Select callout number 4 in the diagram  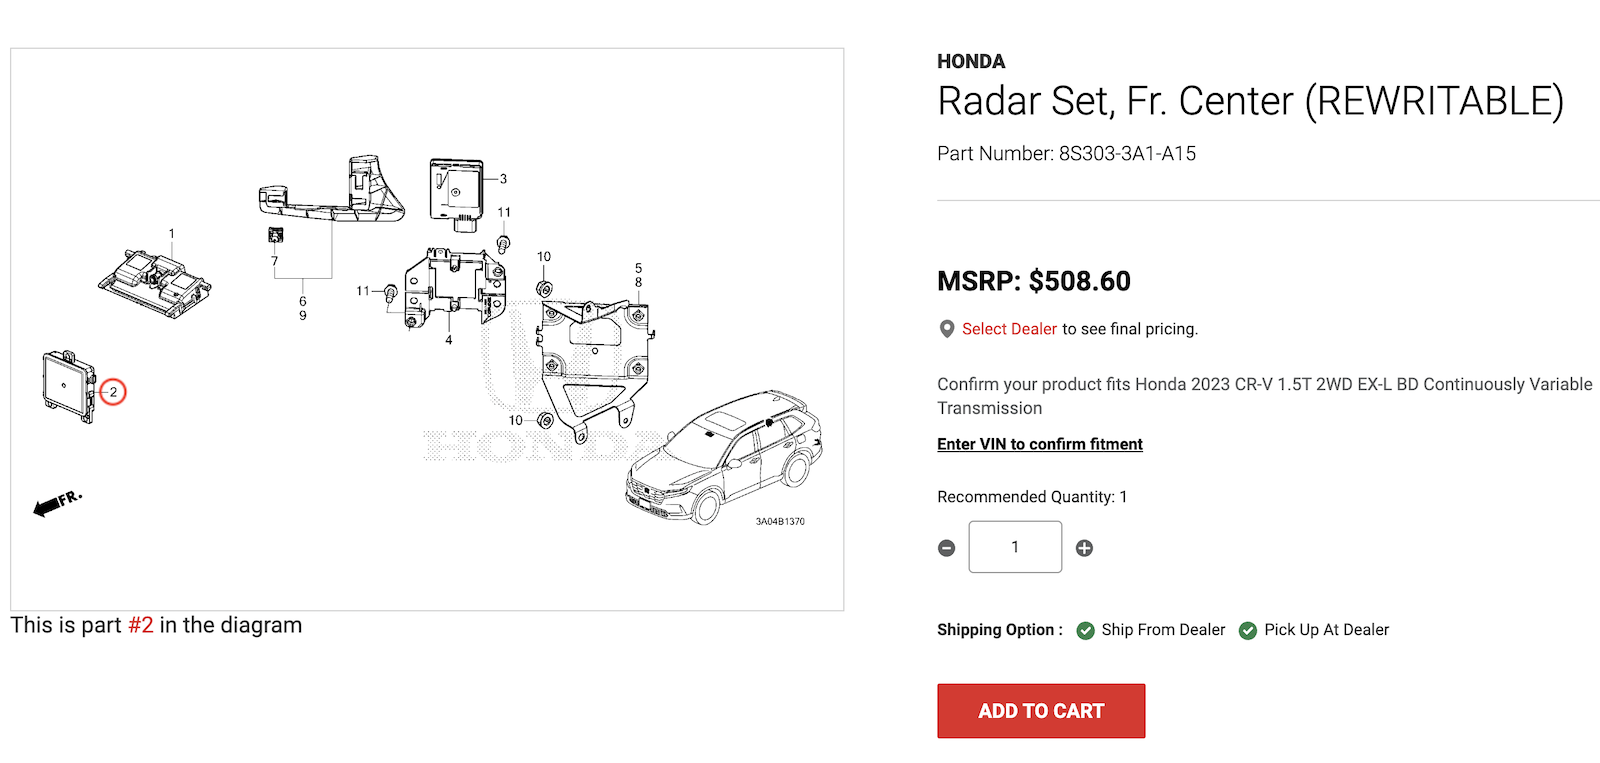[x=448, y=340]
